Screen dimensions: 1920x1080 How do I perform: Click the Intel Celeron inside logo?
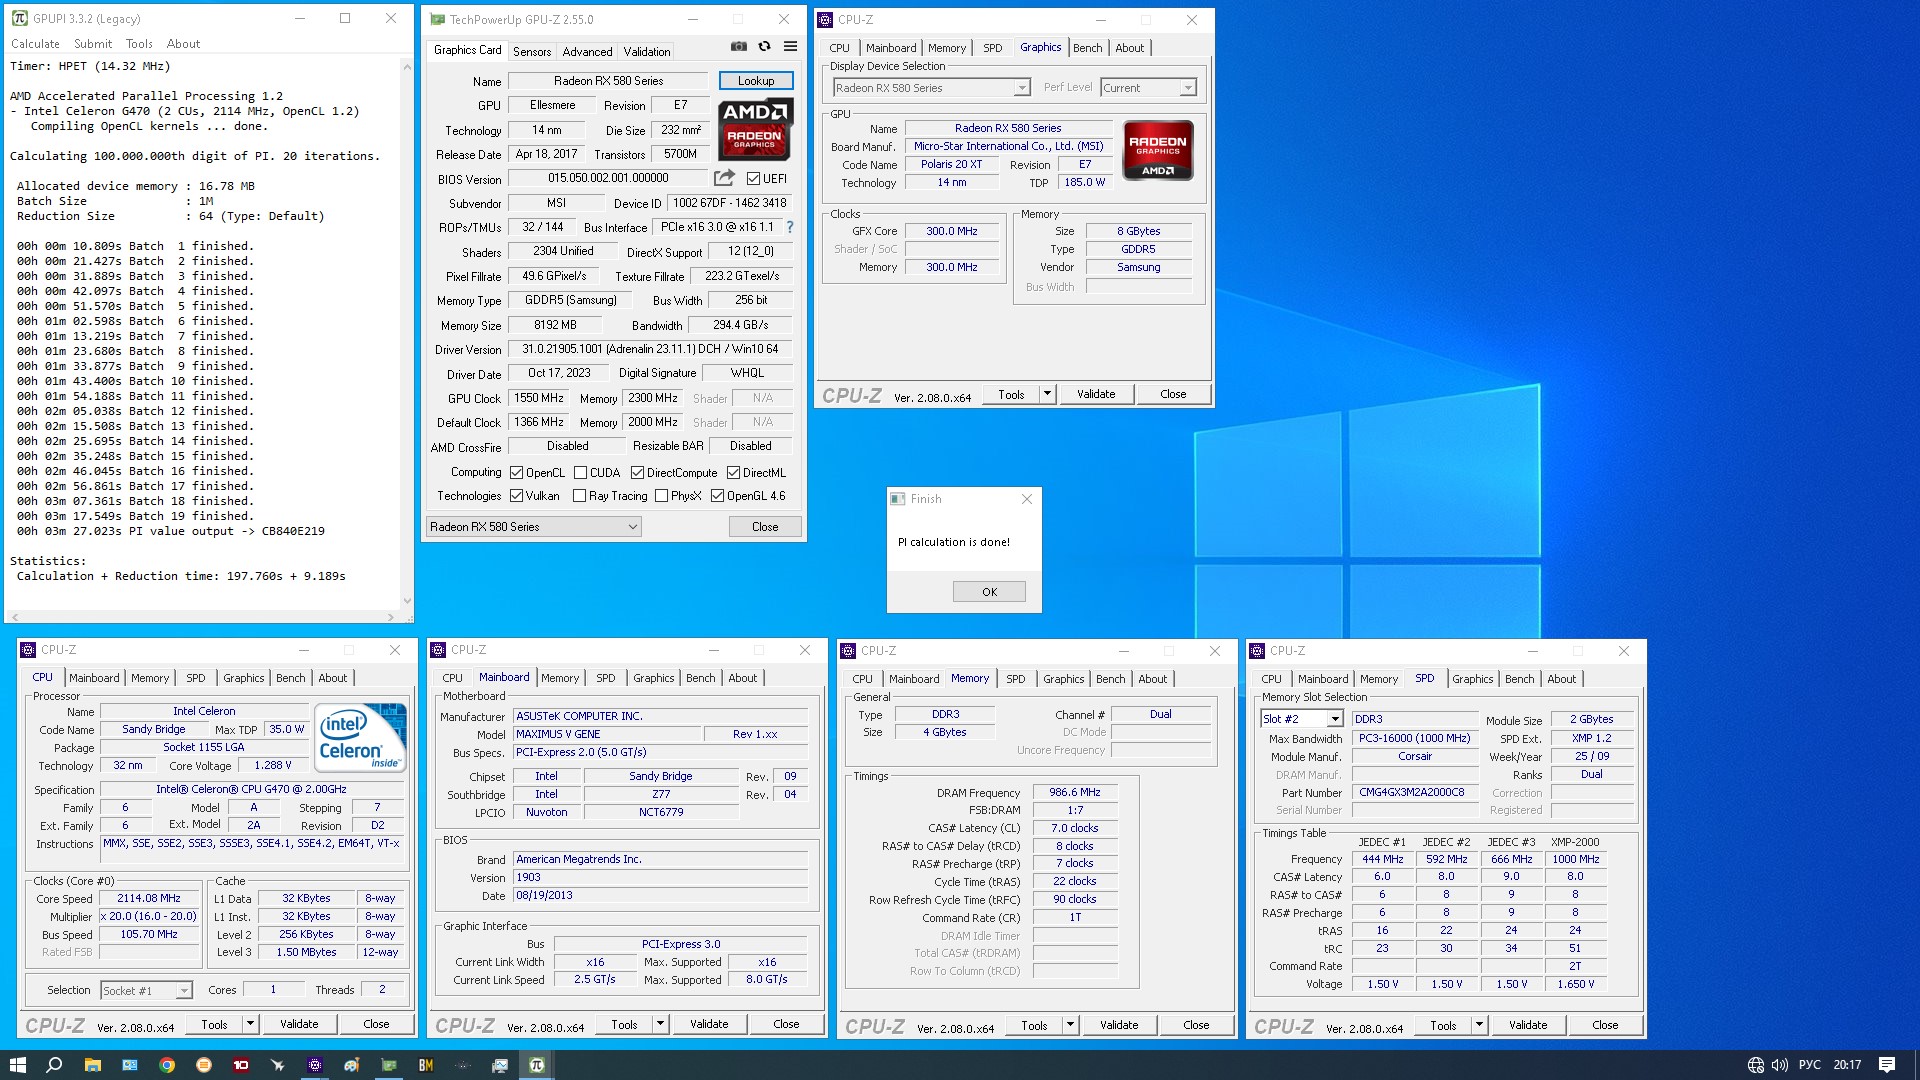[x=360, y=737]
